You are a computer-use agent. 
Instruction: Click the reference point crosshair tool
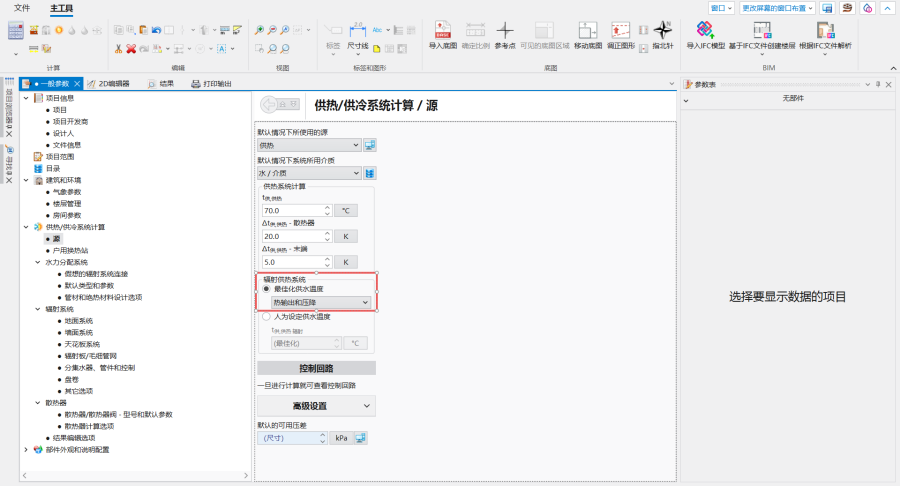[x=507, y=31]
